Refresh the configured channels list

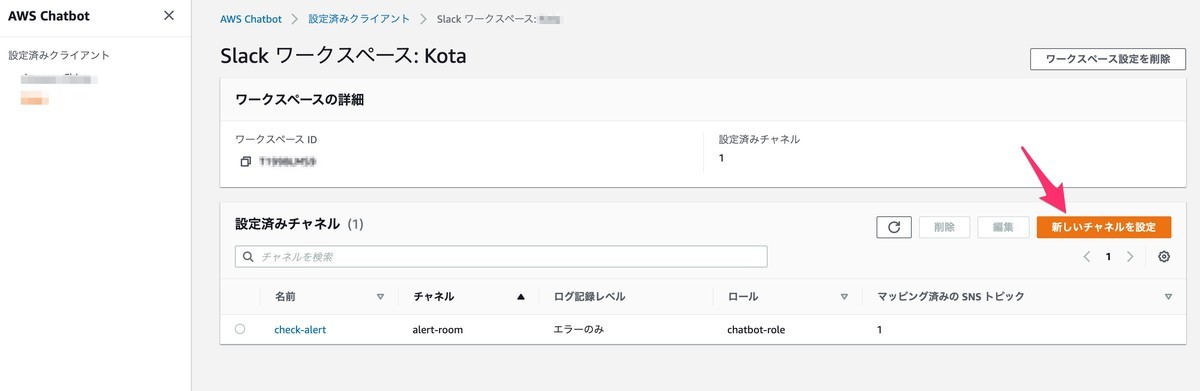(893, 227)
